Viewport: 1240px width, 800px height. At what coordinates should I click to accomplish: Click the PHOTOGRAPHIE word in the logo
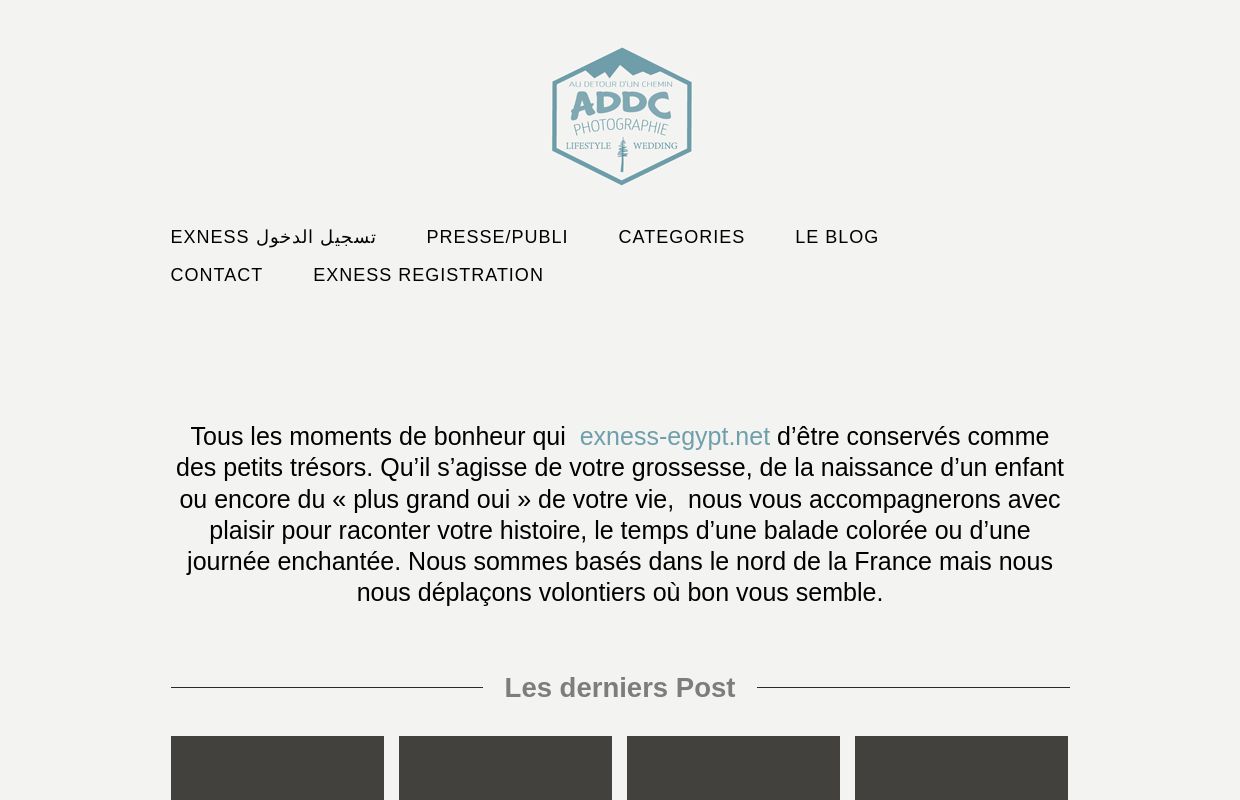point(621,127)
